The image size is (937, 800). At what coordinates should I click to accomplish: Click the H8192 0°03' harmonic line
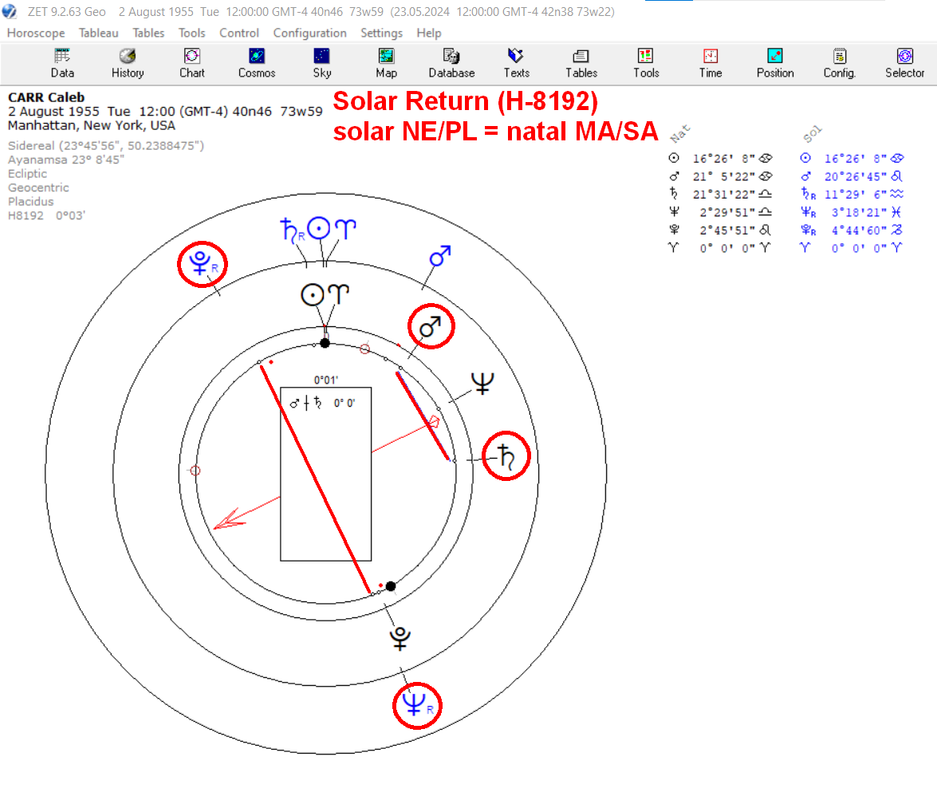pyautogui.click(x=47, y=215)
